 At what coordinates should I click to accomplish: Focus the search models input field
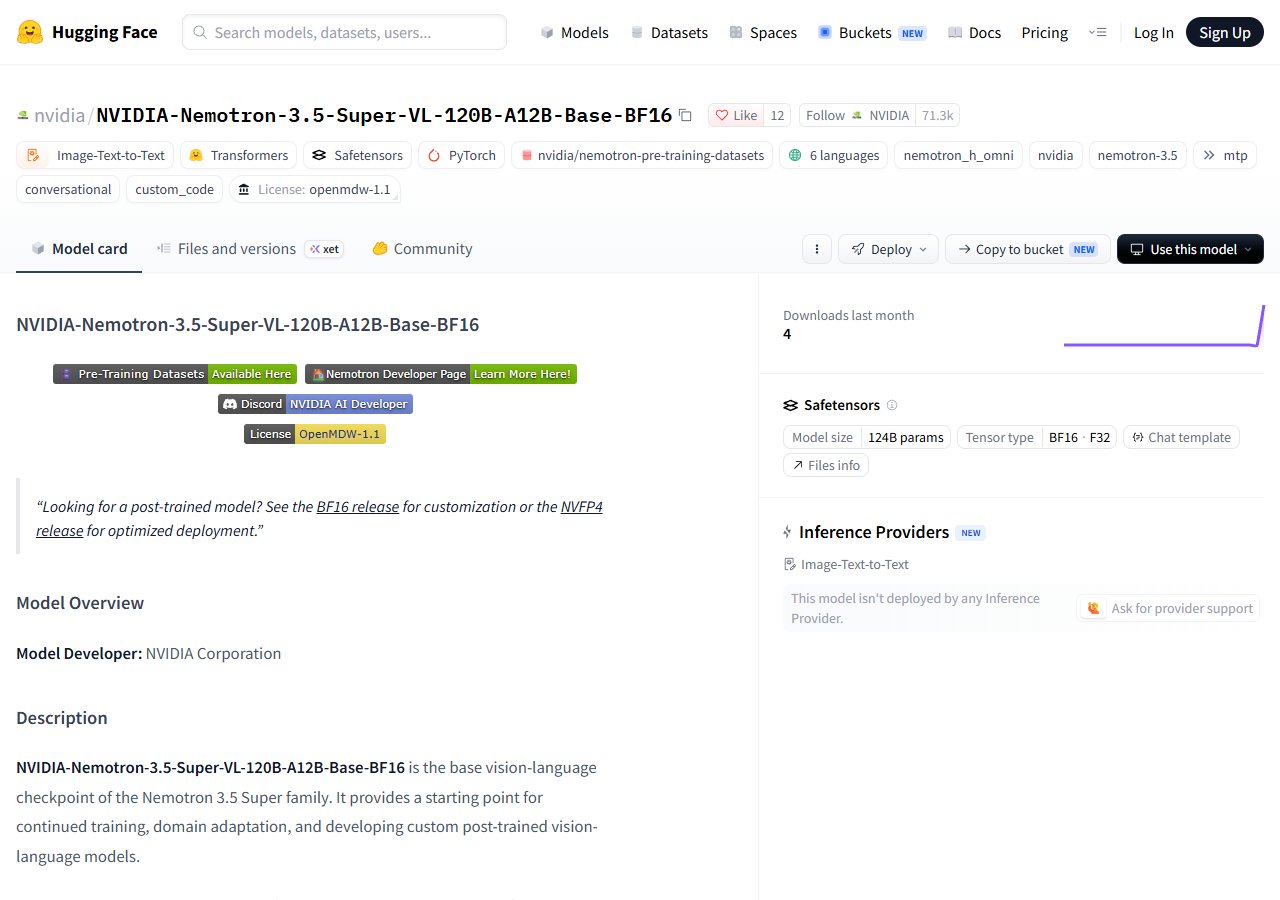pyautogui.click(x=344, y=32)
